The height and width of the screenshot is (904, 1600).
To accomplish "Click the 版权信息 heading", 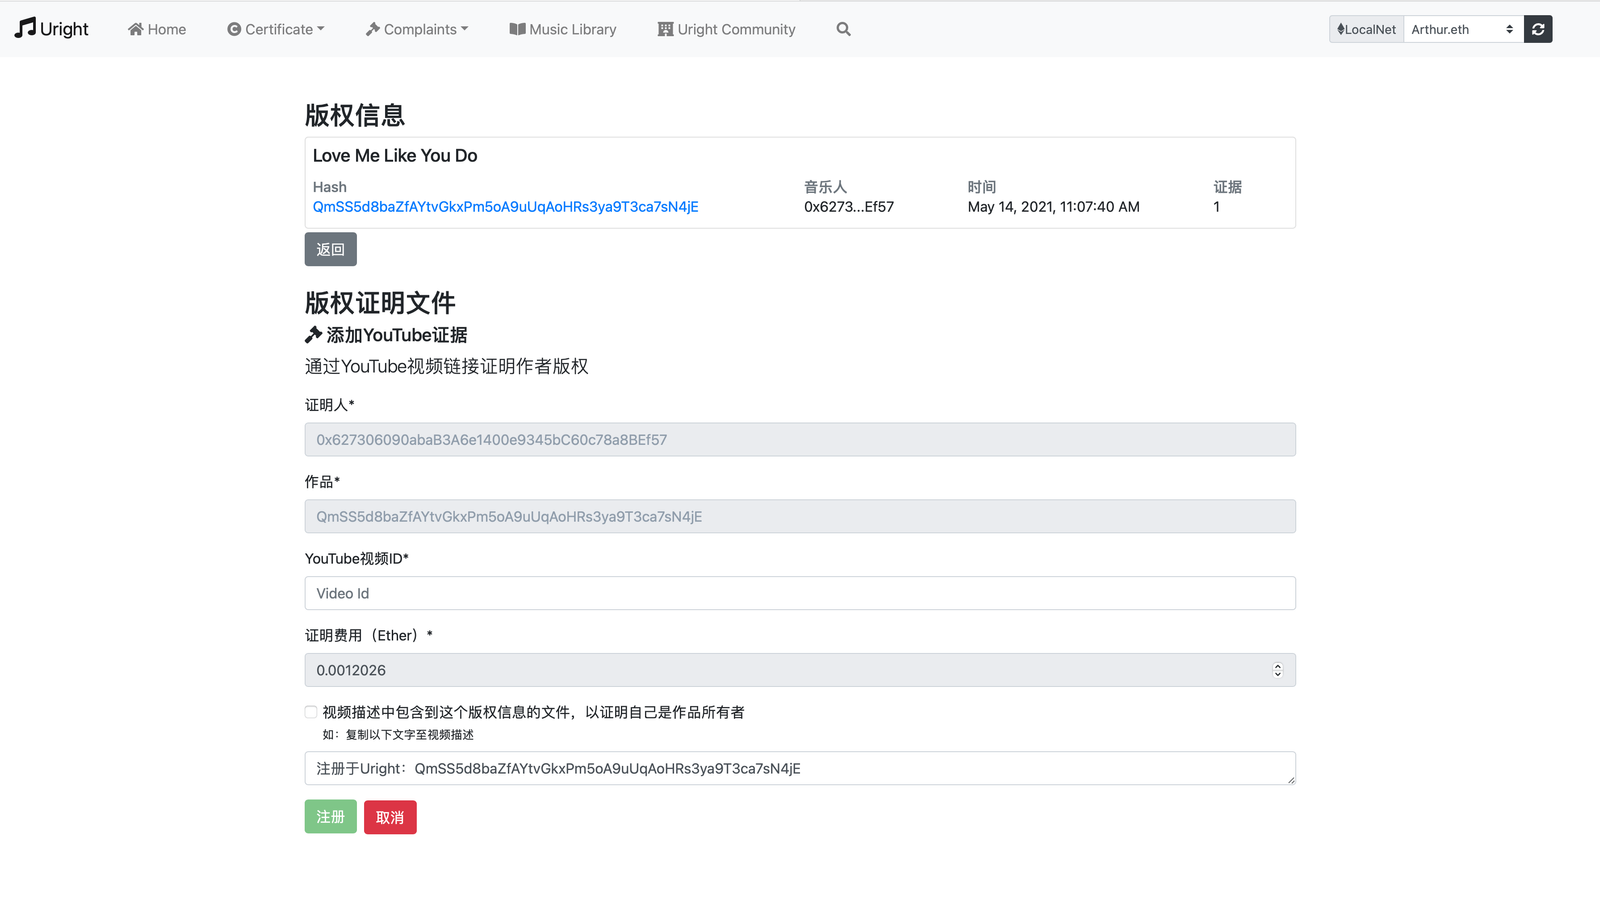I will tap(355, 115).
